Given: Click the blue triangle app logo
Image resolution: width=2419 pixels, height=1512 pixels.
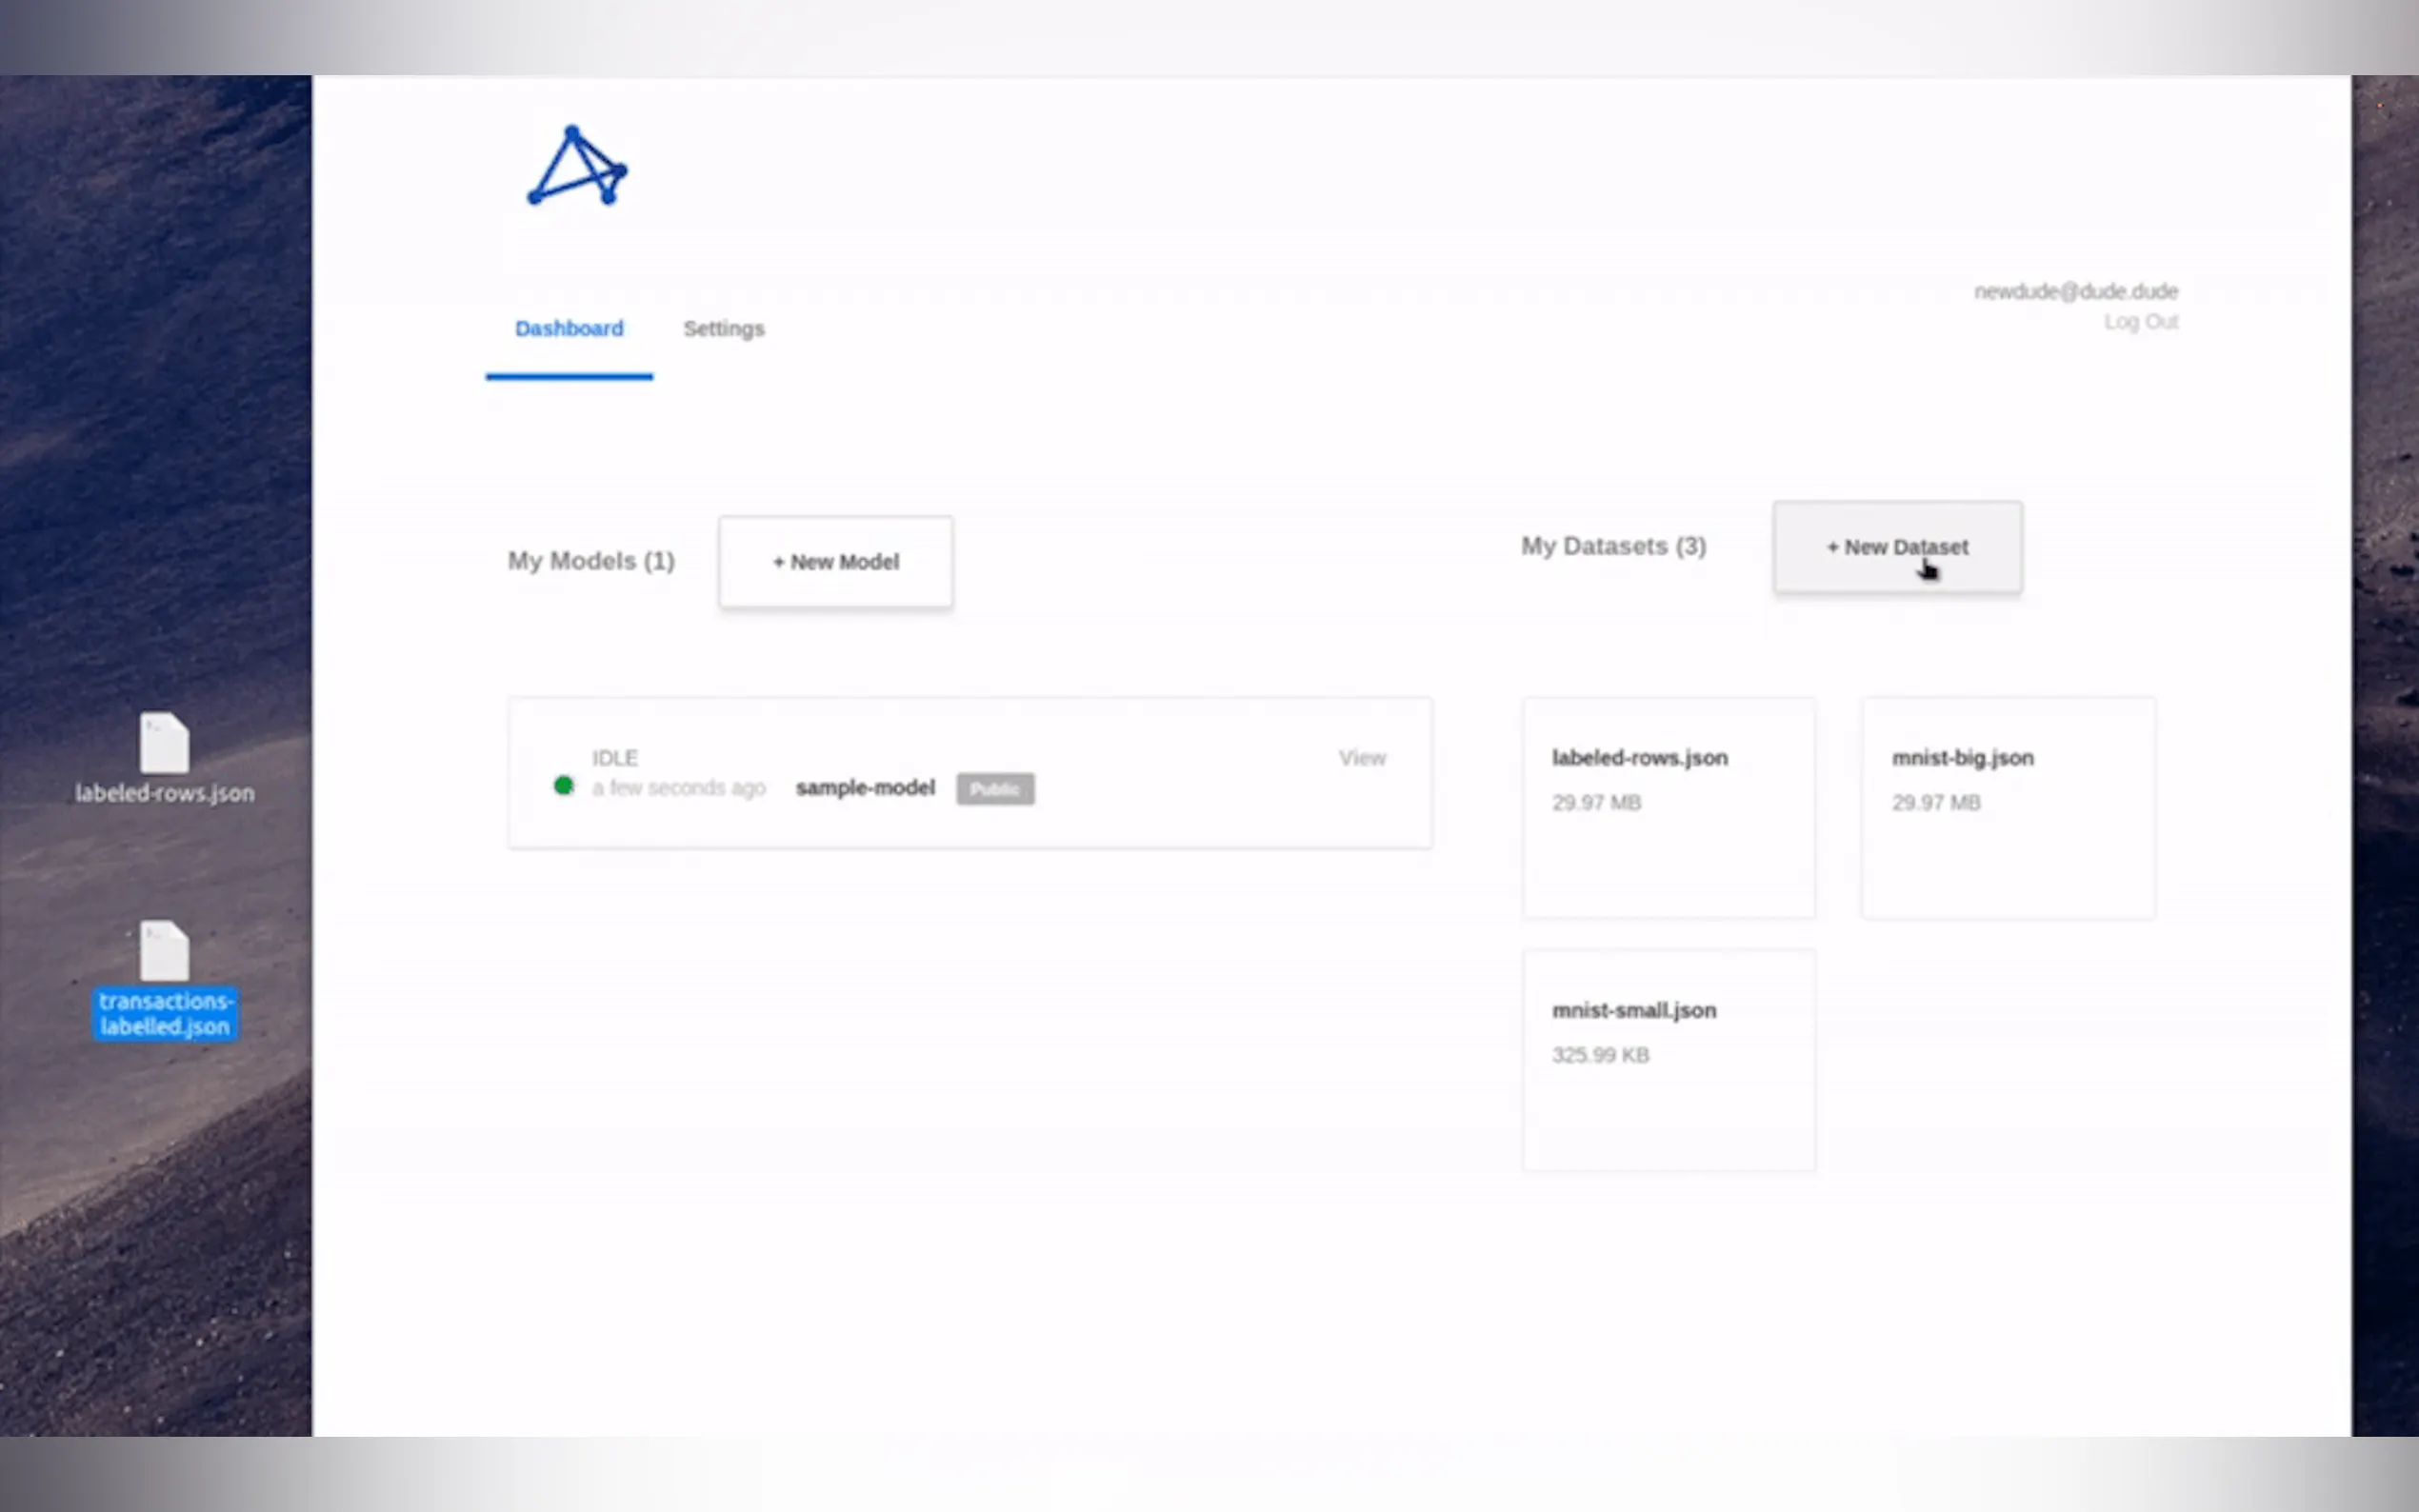Looking at the screenshot, I should (x=576, y=168).
